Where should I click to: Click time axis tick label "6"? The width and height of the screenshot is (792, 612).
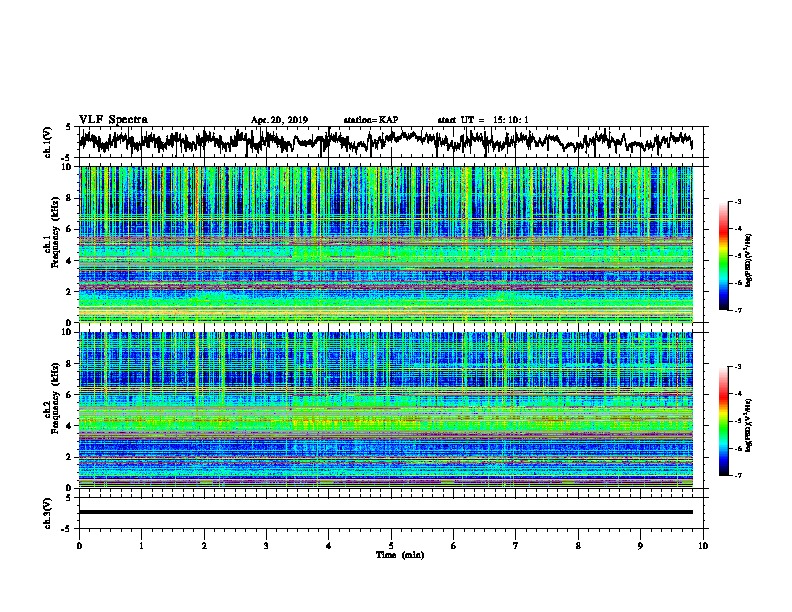pos(454,546)
